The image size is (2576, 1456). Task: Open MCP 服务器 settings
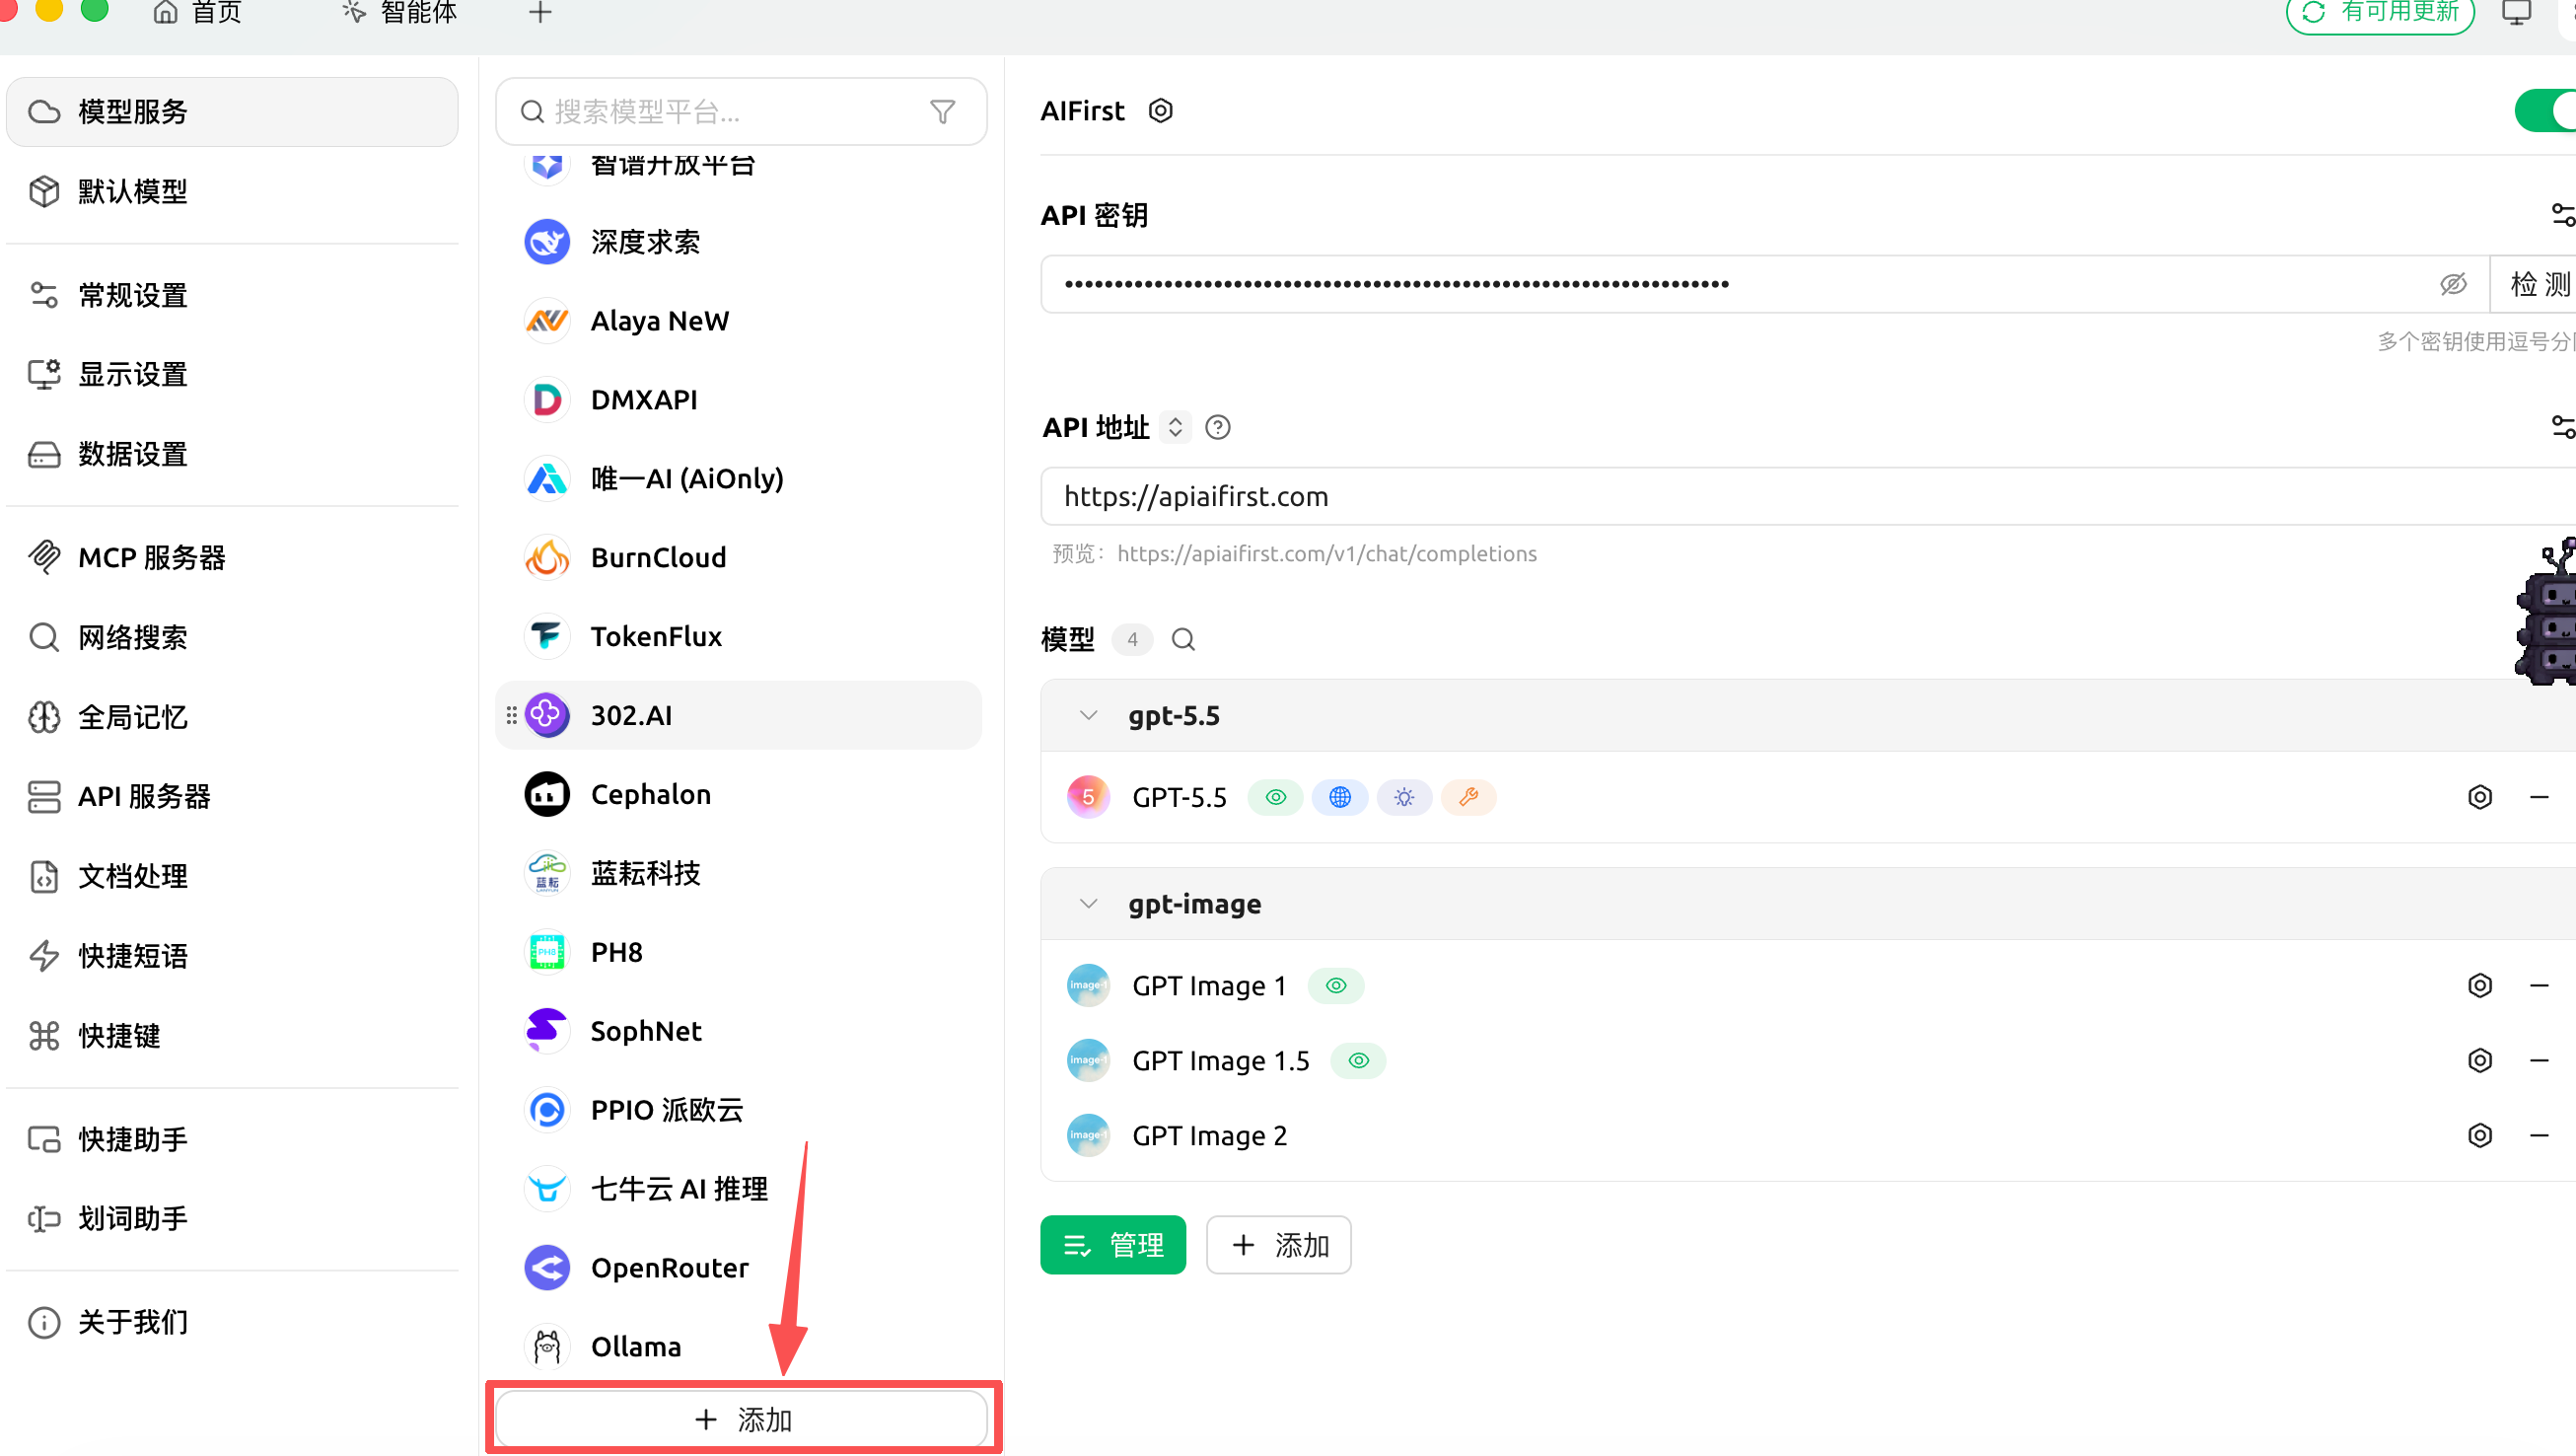pyautogui.click(x=232, y=558)
